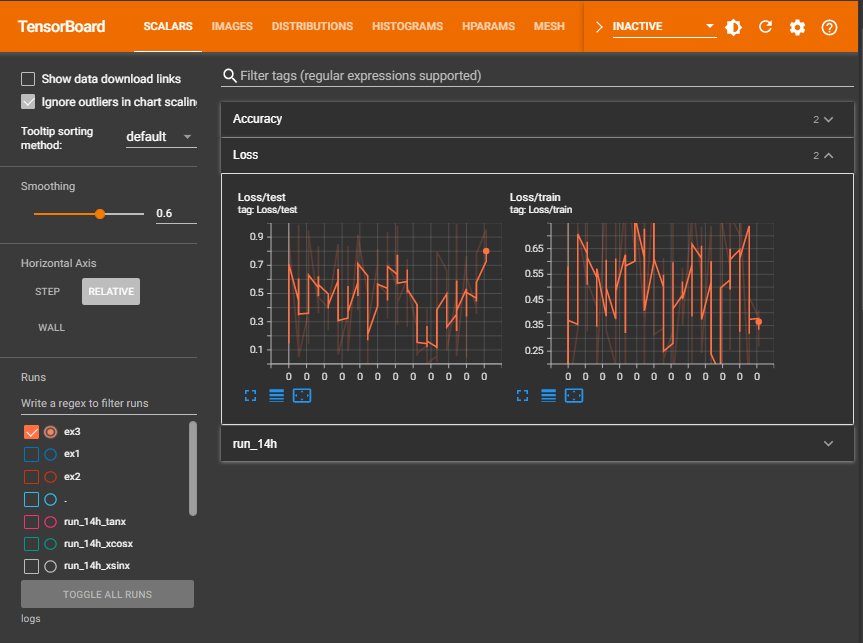This screenshot has height=643, width=863.
Task: Select only run_14h_tanx radio button
Action: (x=51, y=522)
